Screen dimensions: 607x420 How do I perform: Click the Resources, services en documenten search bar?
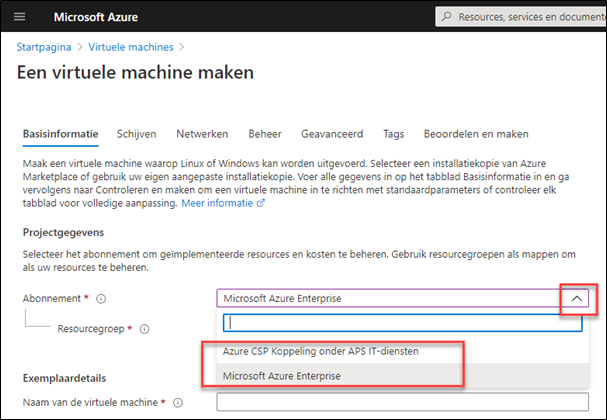point(521,17)
